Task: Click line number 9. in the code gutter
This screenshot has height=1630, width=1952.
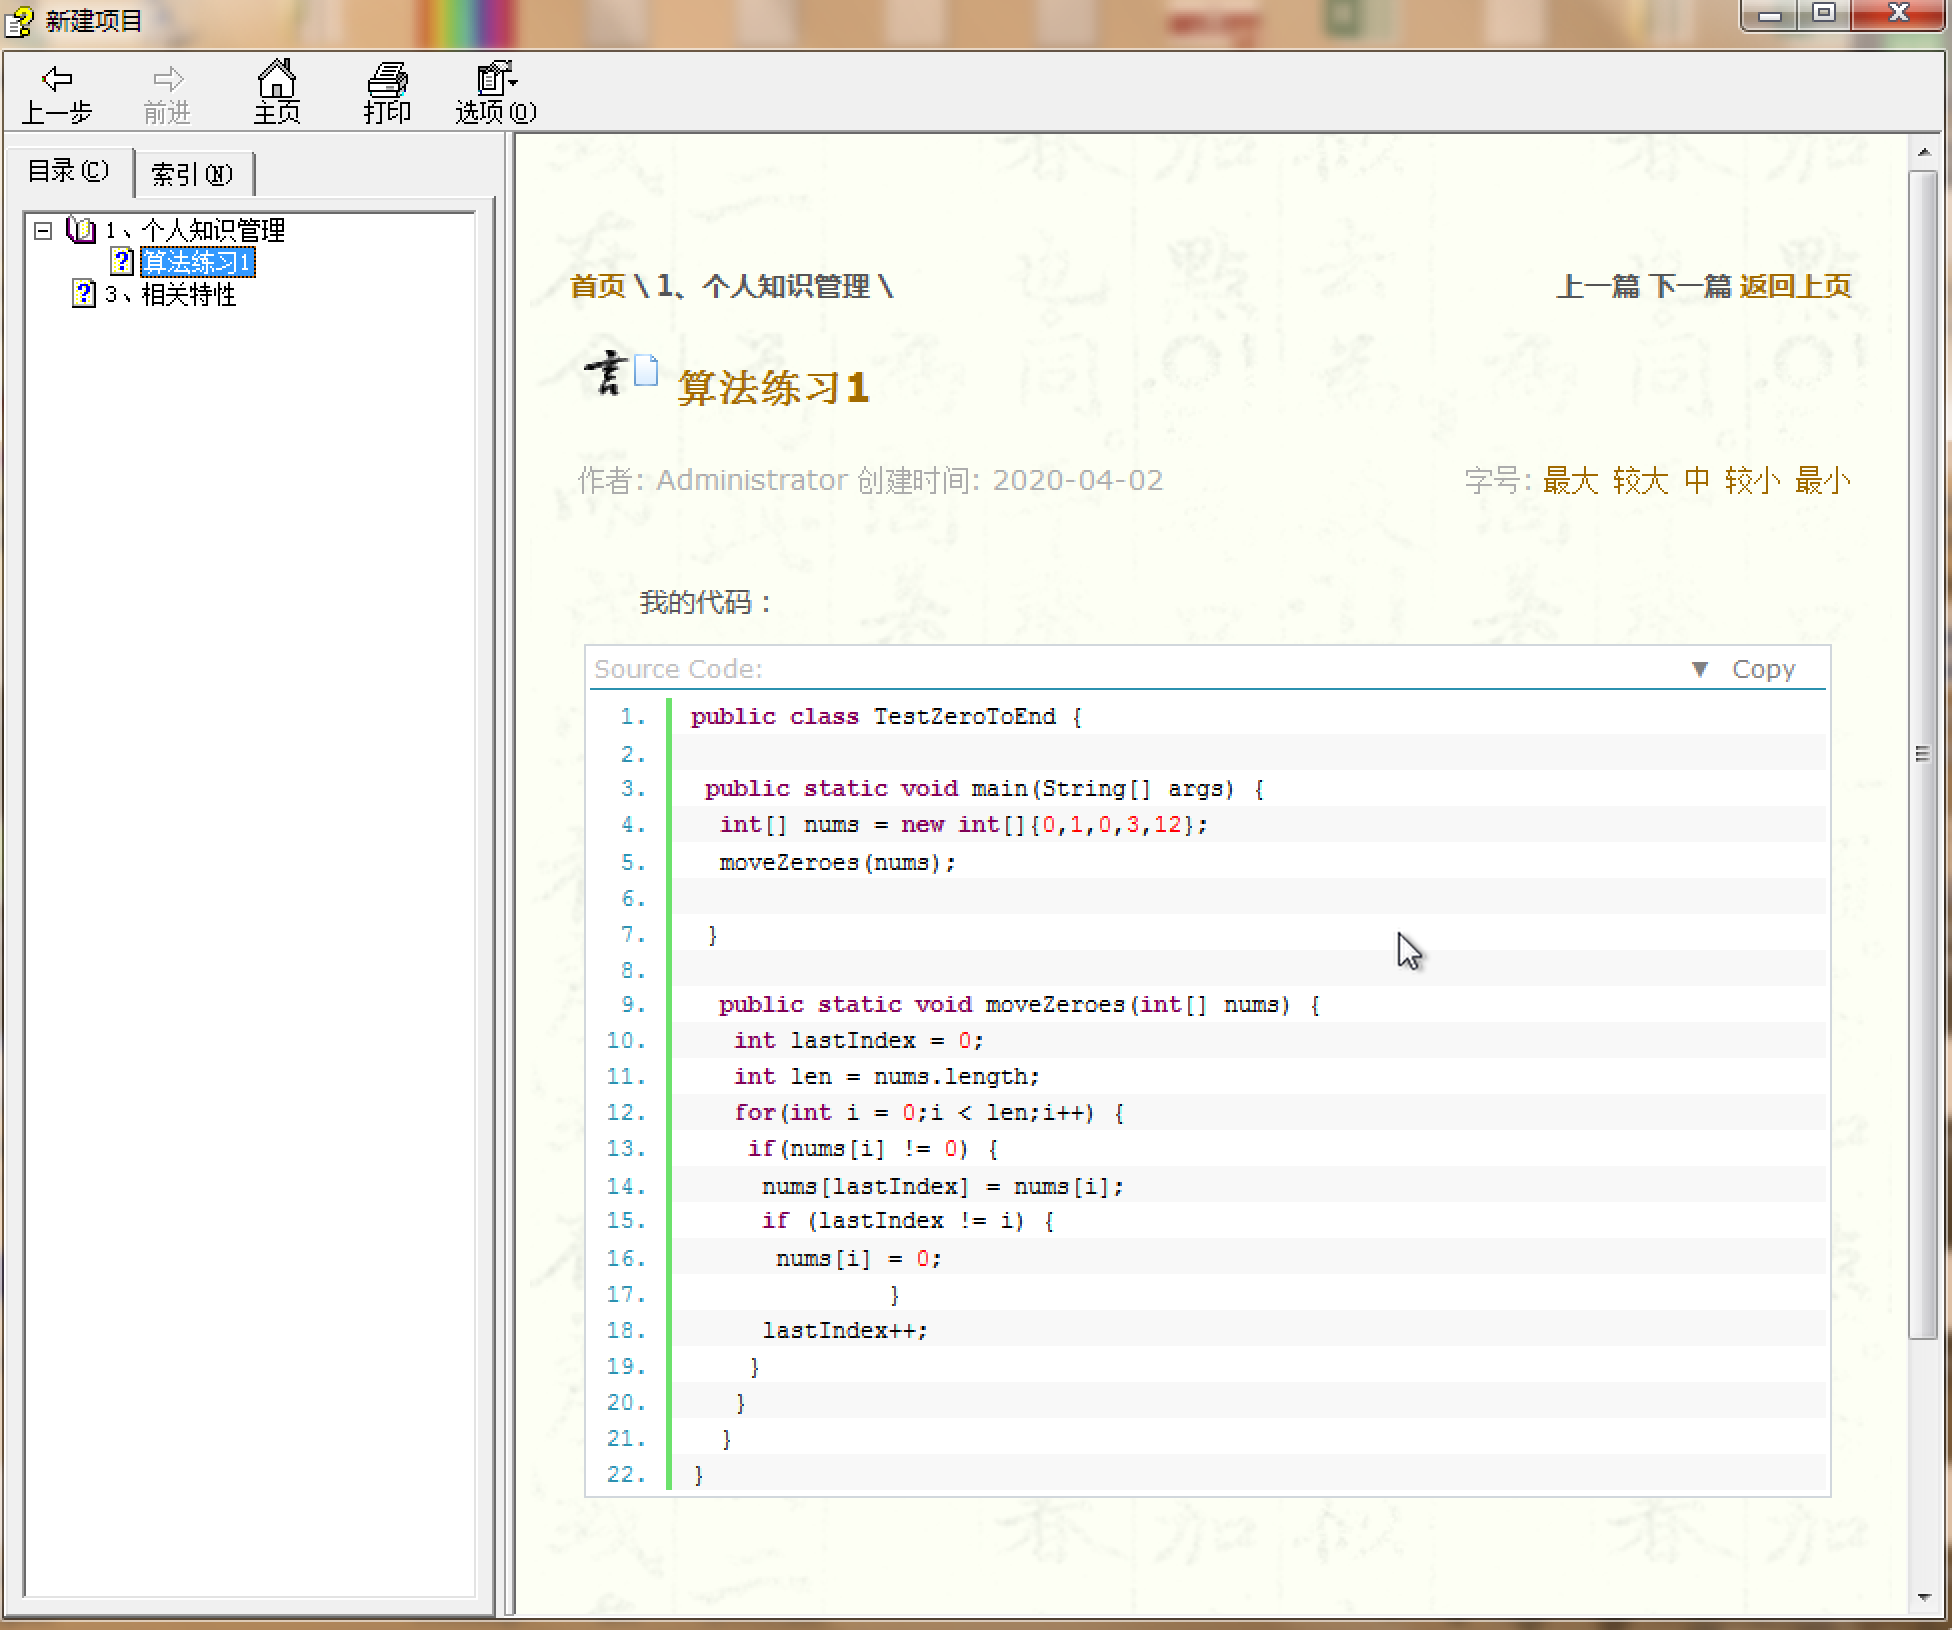Action: coord(633,1004)
